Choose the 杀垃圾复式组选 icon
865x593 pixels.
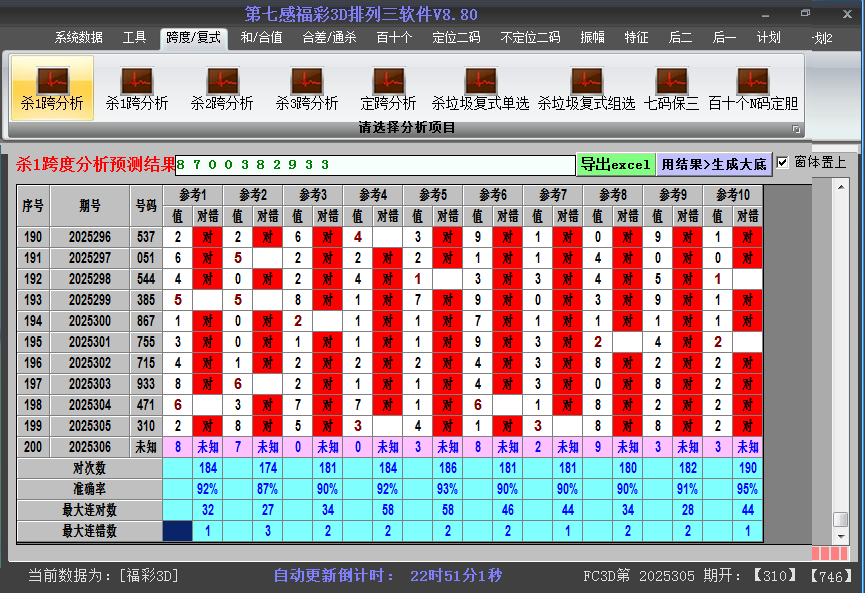(586, 87)
